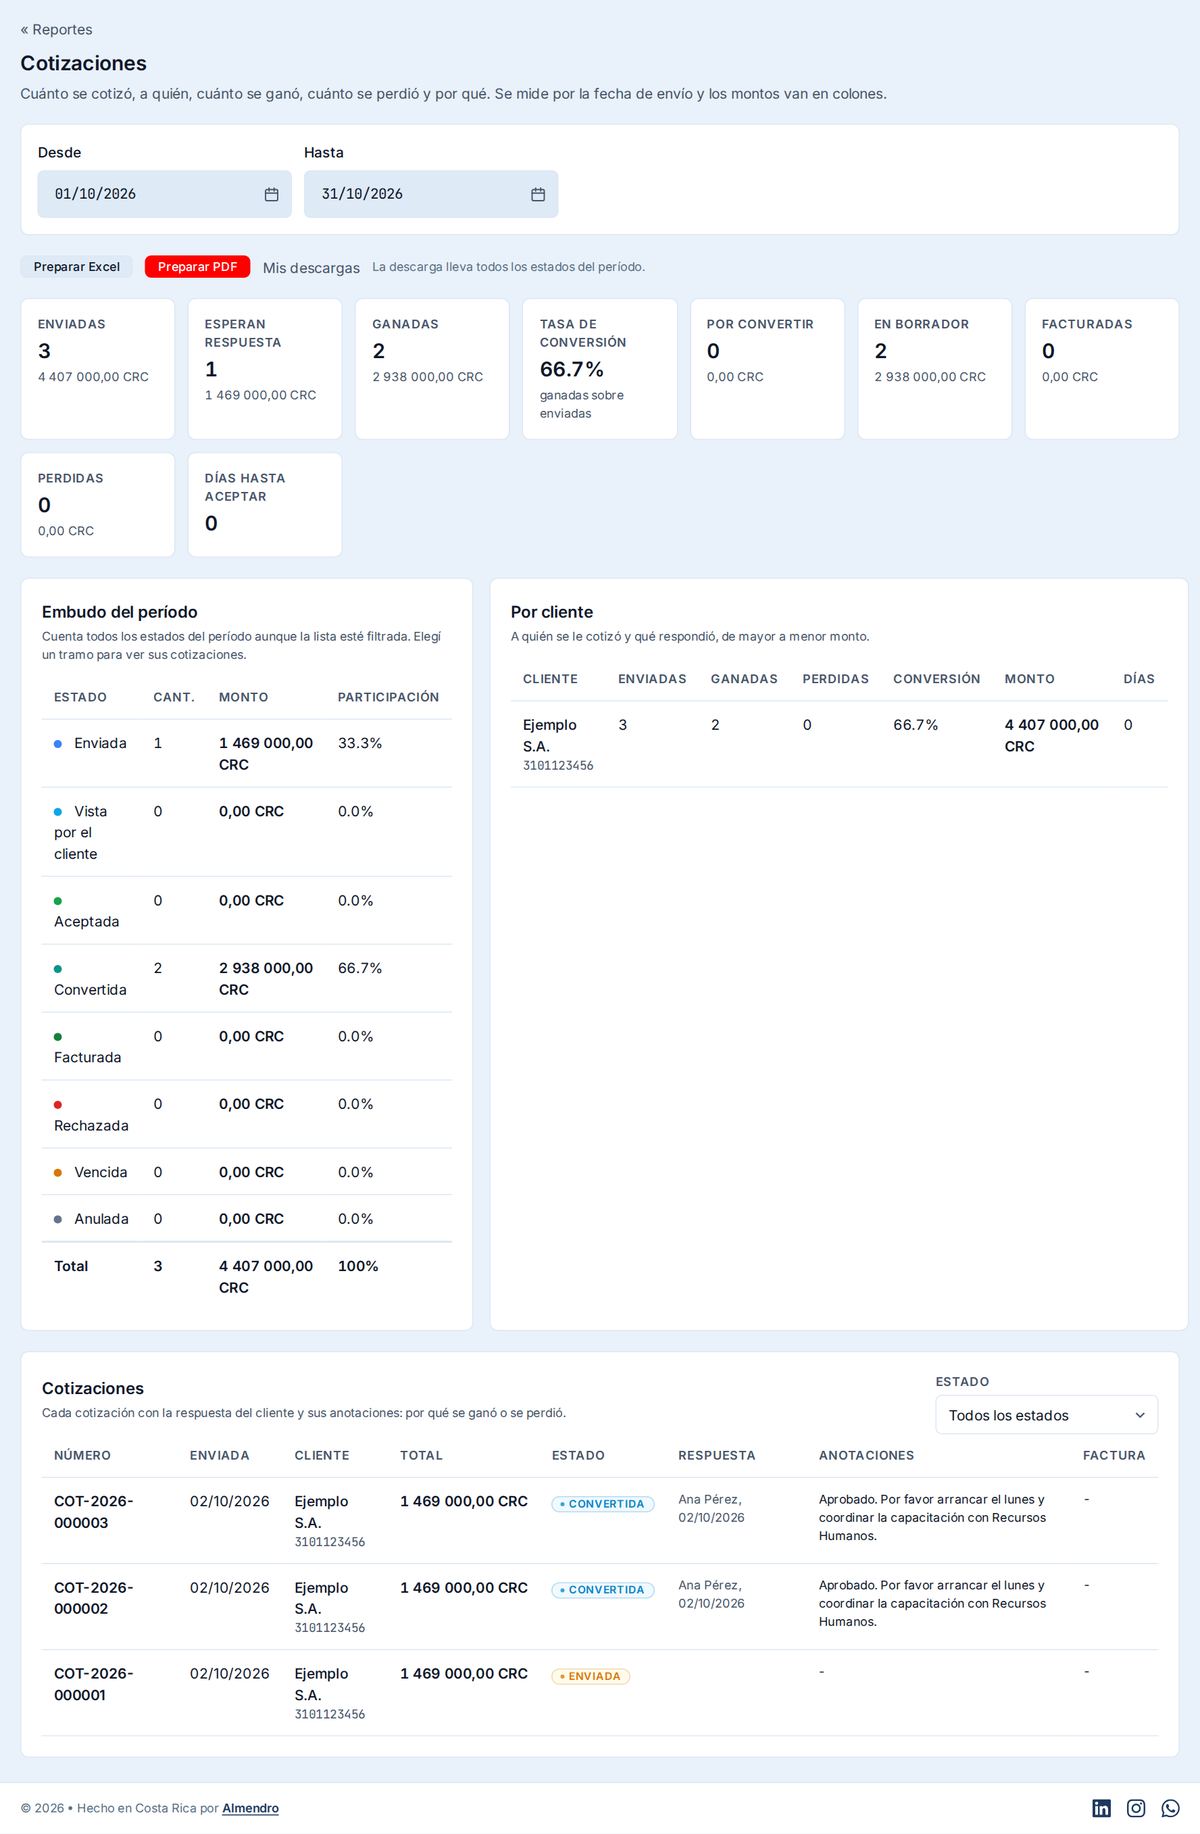
Task: Click the CONVERTIDA badge of COT-2026-000002
Action: [603, 1590]
